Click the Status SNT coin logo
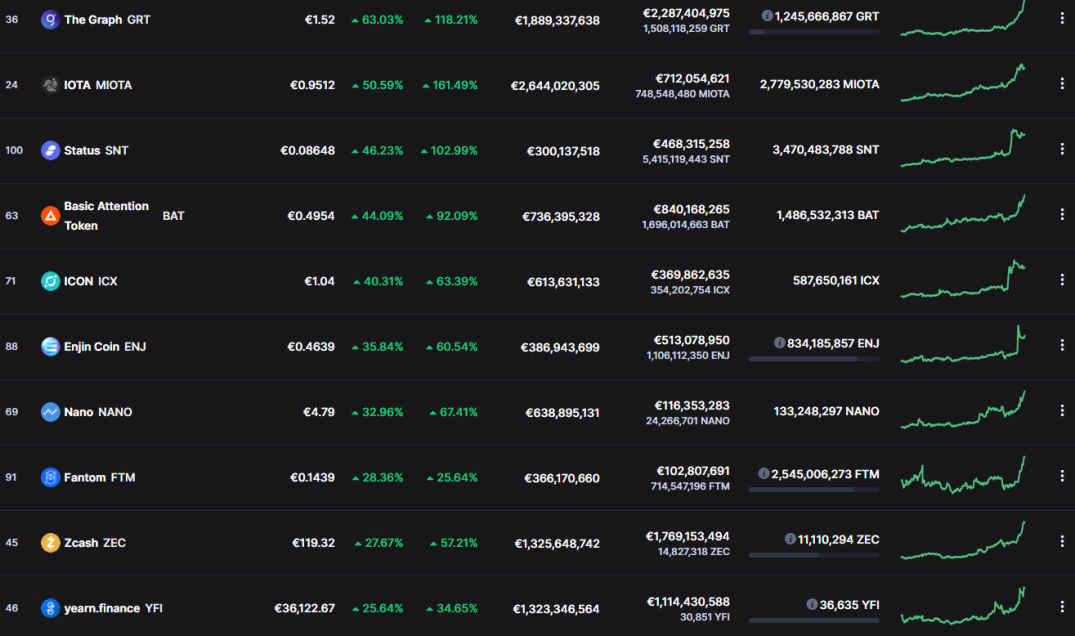 pyautogui.click(x=50, y=150)
